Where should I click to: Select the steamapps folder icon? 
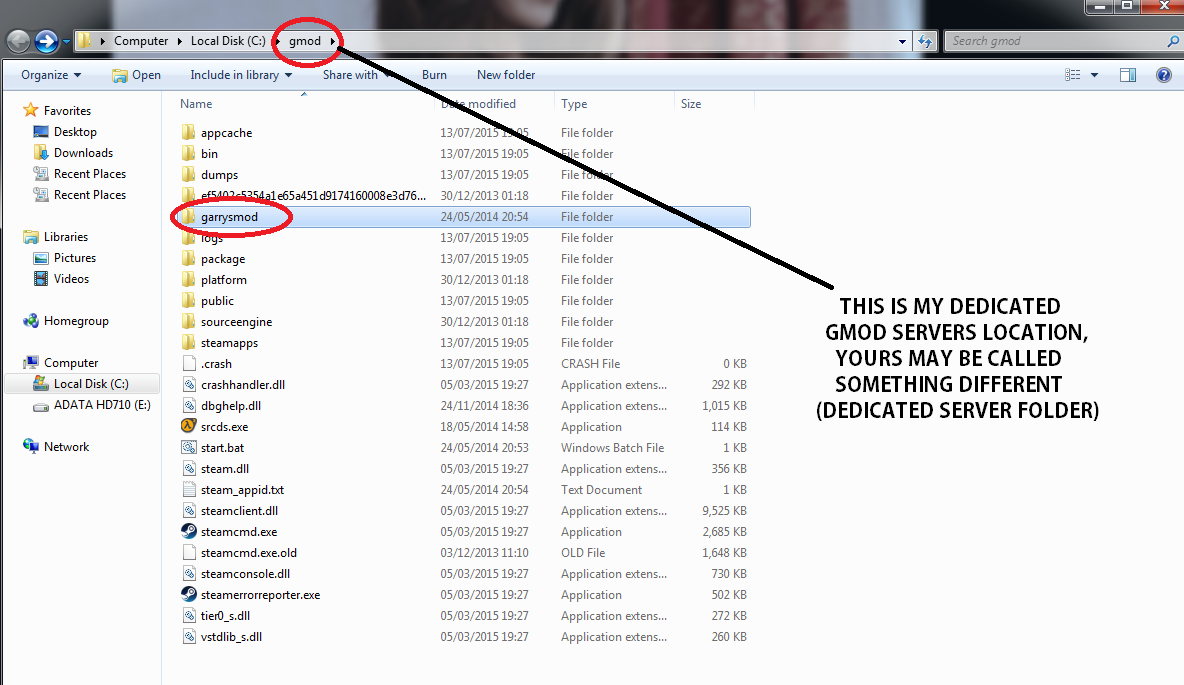tap(189, 343)
